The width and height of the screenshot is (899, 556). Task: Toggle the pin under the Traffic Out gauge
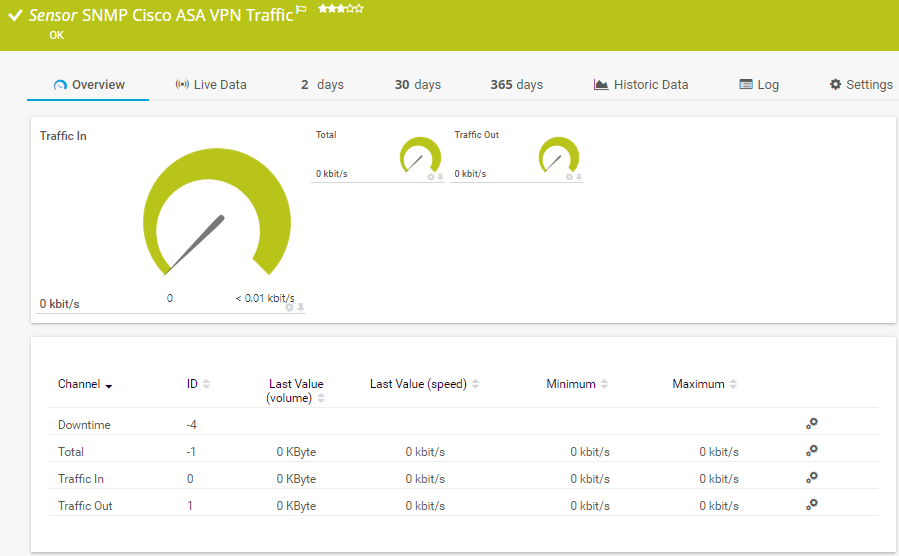(579, 177)
